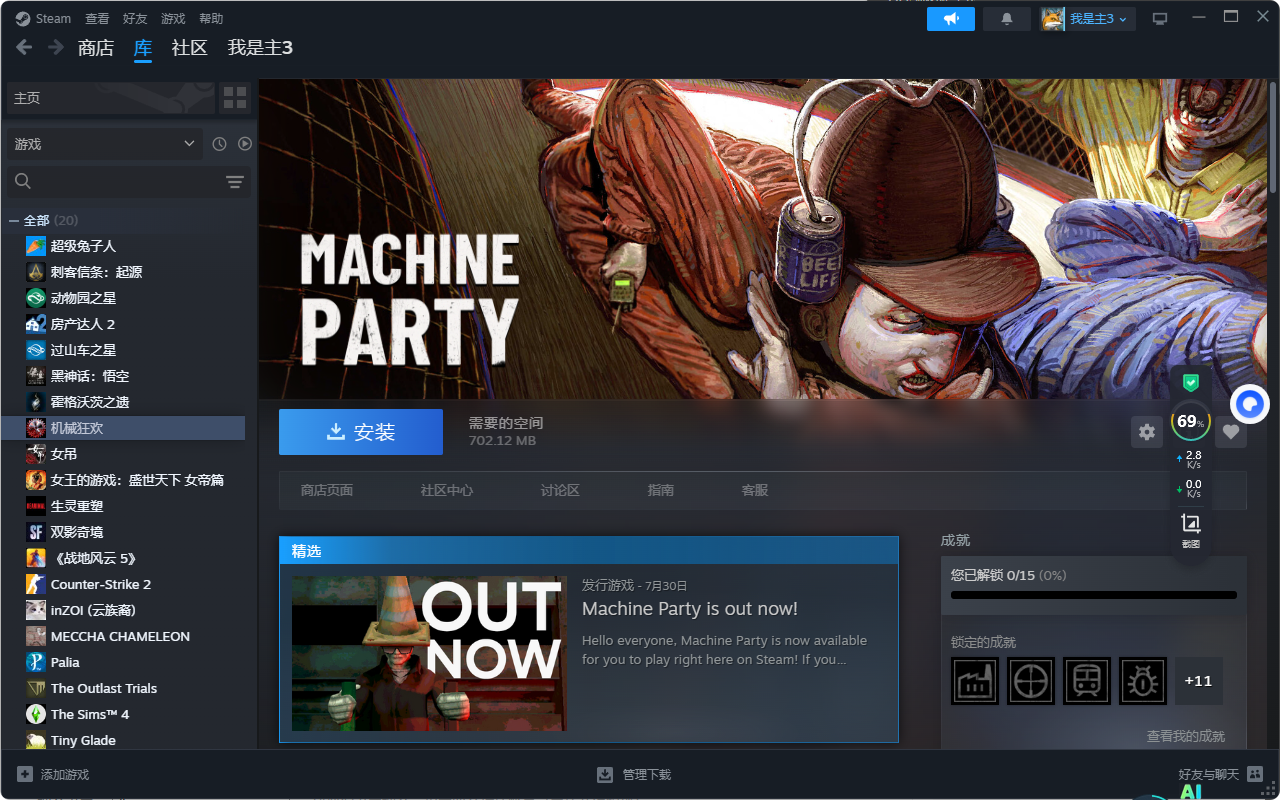Open the 商店页面 game link
Viewport: 1280px width, 800px height.
(327, 490)
